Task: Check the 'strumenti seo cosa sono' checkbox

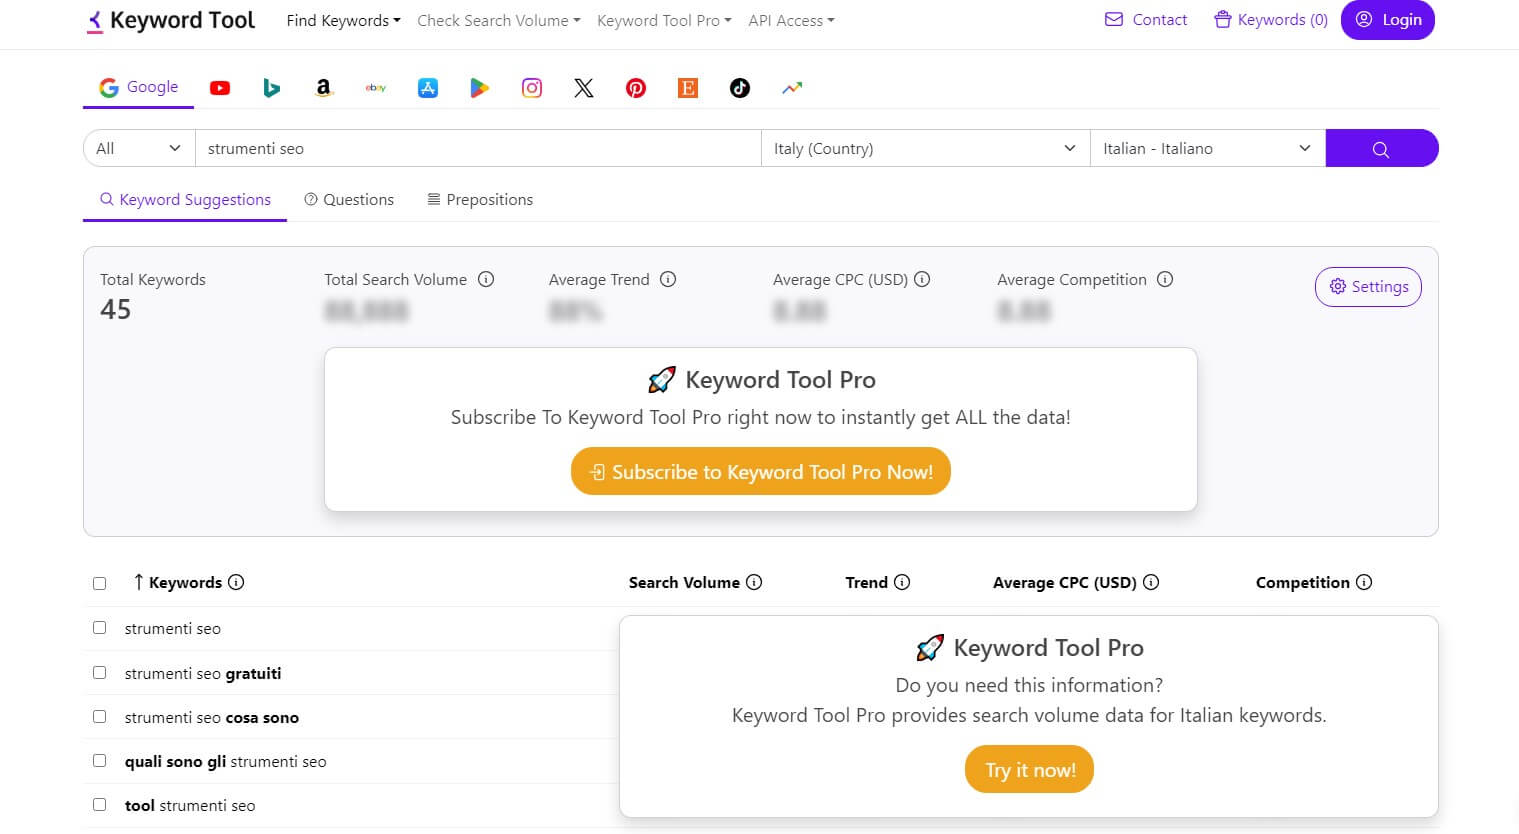Action: [99, 717]
